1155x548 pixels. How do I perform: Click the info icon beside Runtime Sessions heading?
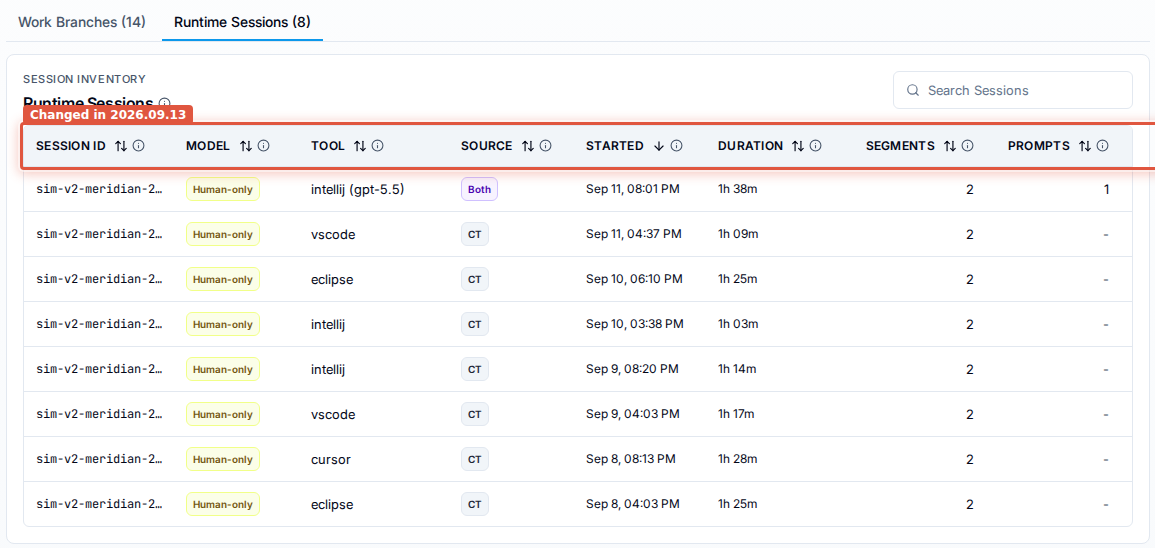pos(164,103)
